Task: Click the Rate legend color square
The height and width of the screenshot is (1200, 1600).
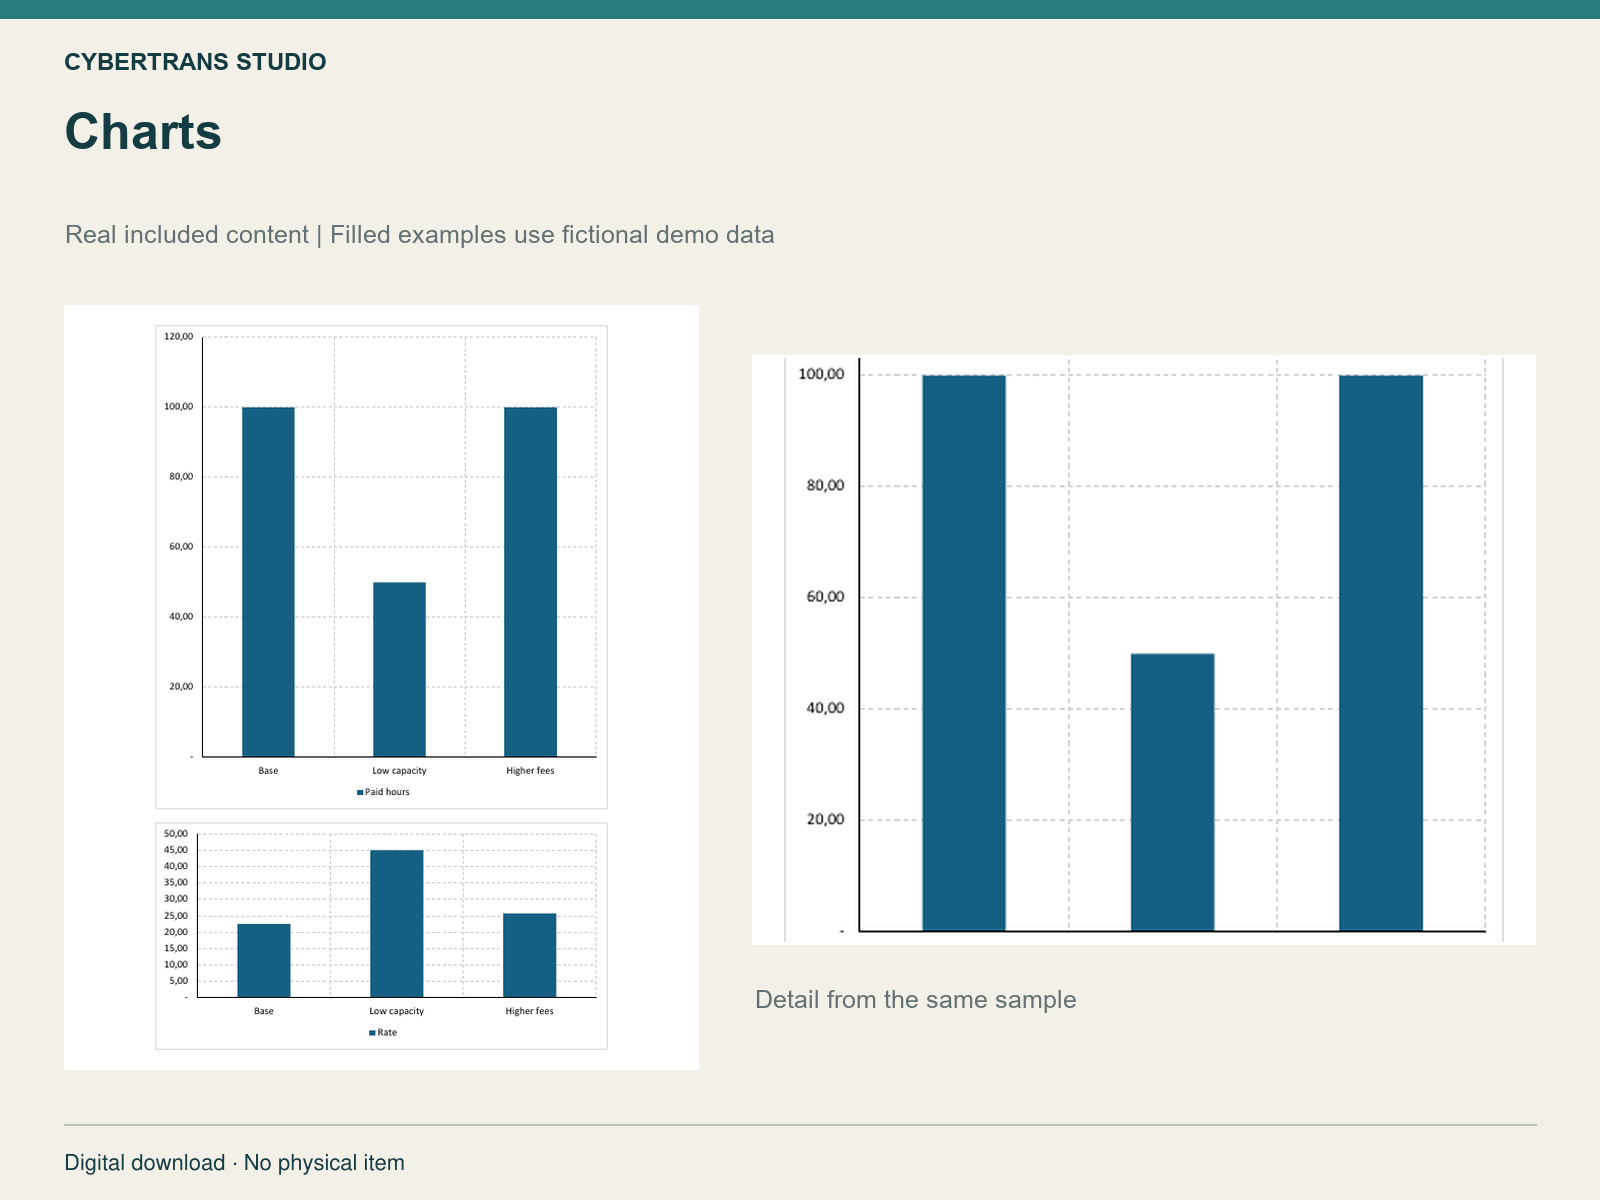Action: pos(373,1033)
